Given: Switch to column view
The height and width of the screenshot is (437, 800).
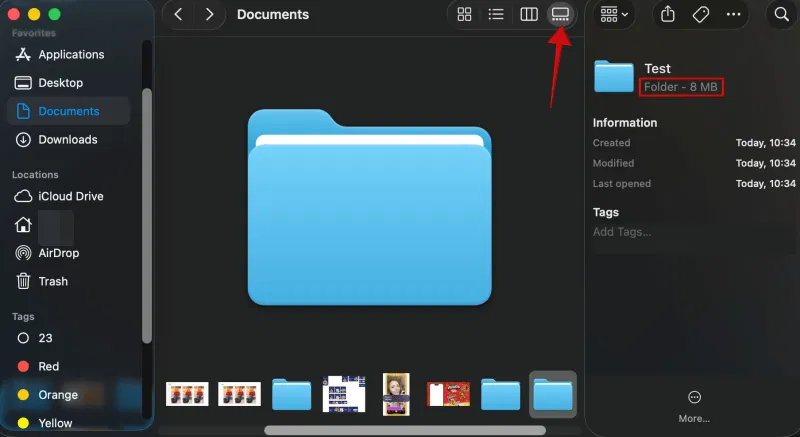Looking at the screenshot, I should [x=529, y=14].
